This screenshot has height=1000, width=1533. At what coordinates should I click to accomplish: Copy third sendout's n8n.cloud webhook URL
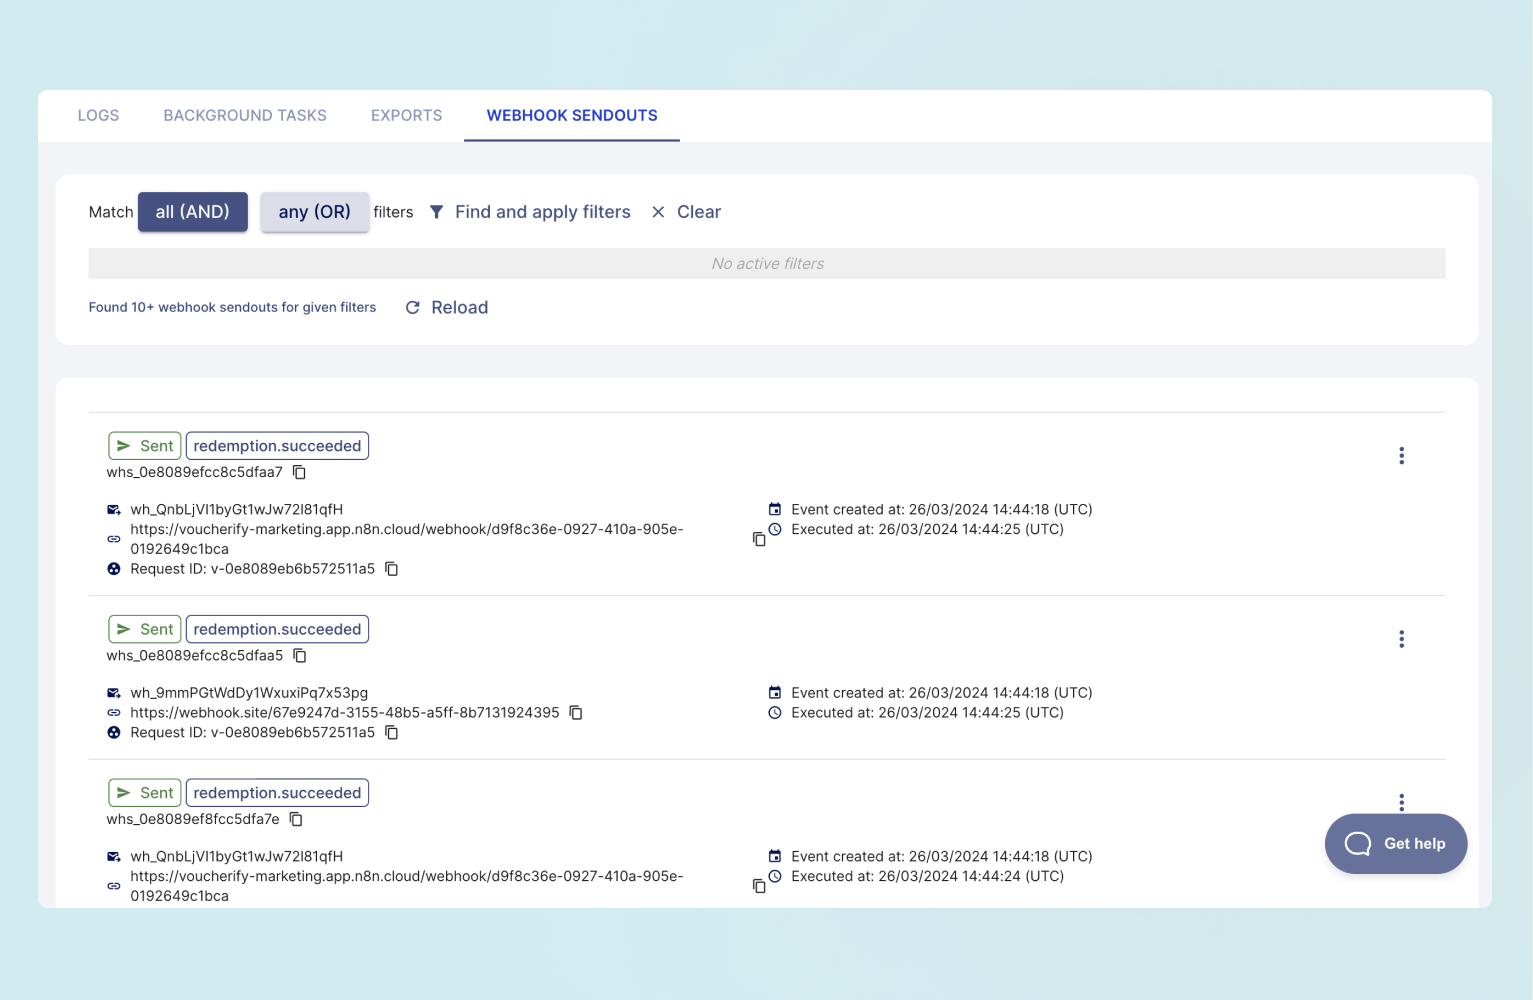pyautogui.click(x=759, y=886)
